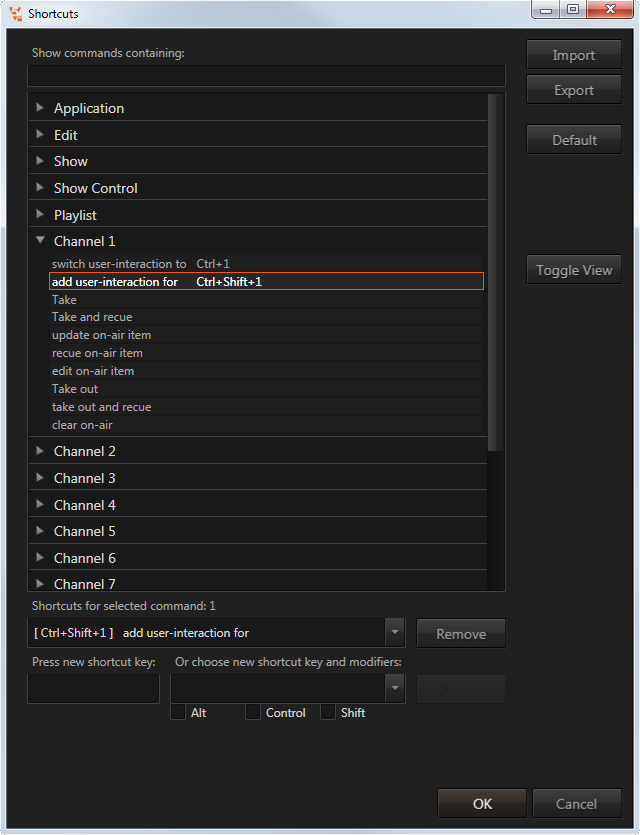Expand the Channel 2 category

coord(40,451)
